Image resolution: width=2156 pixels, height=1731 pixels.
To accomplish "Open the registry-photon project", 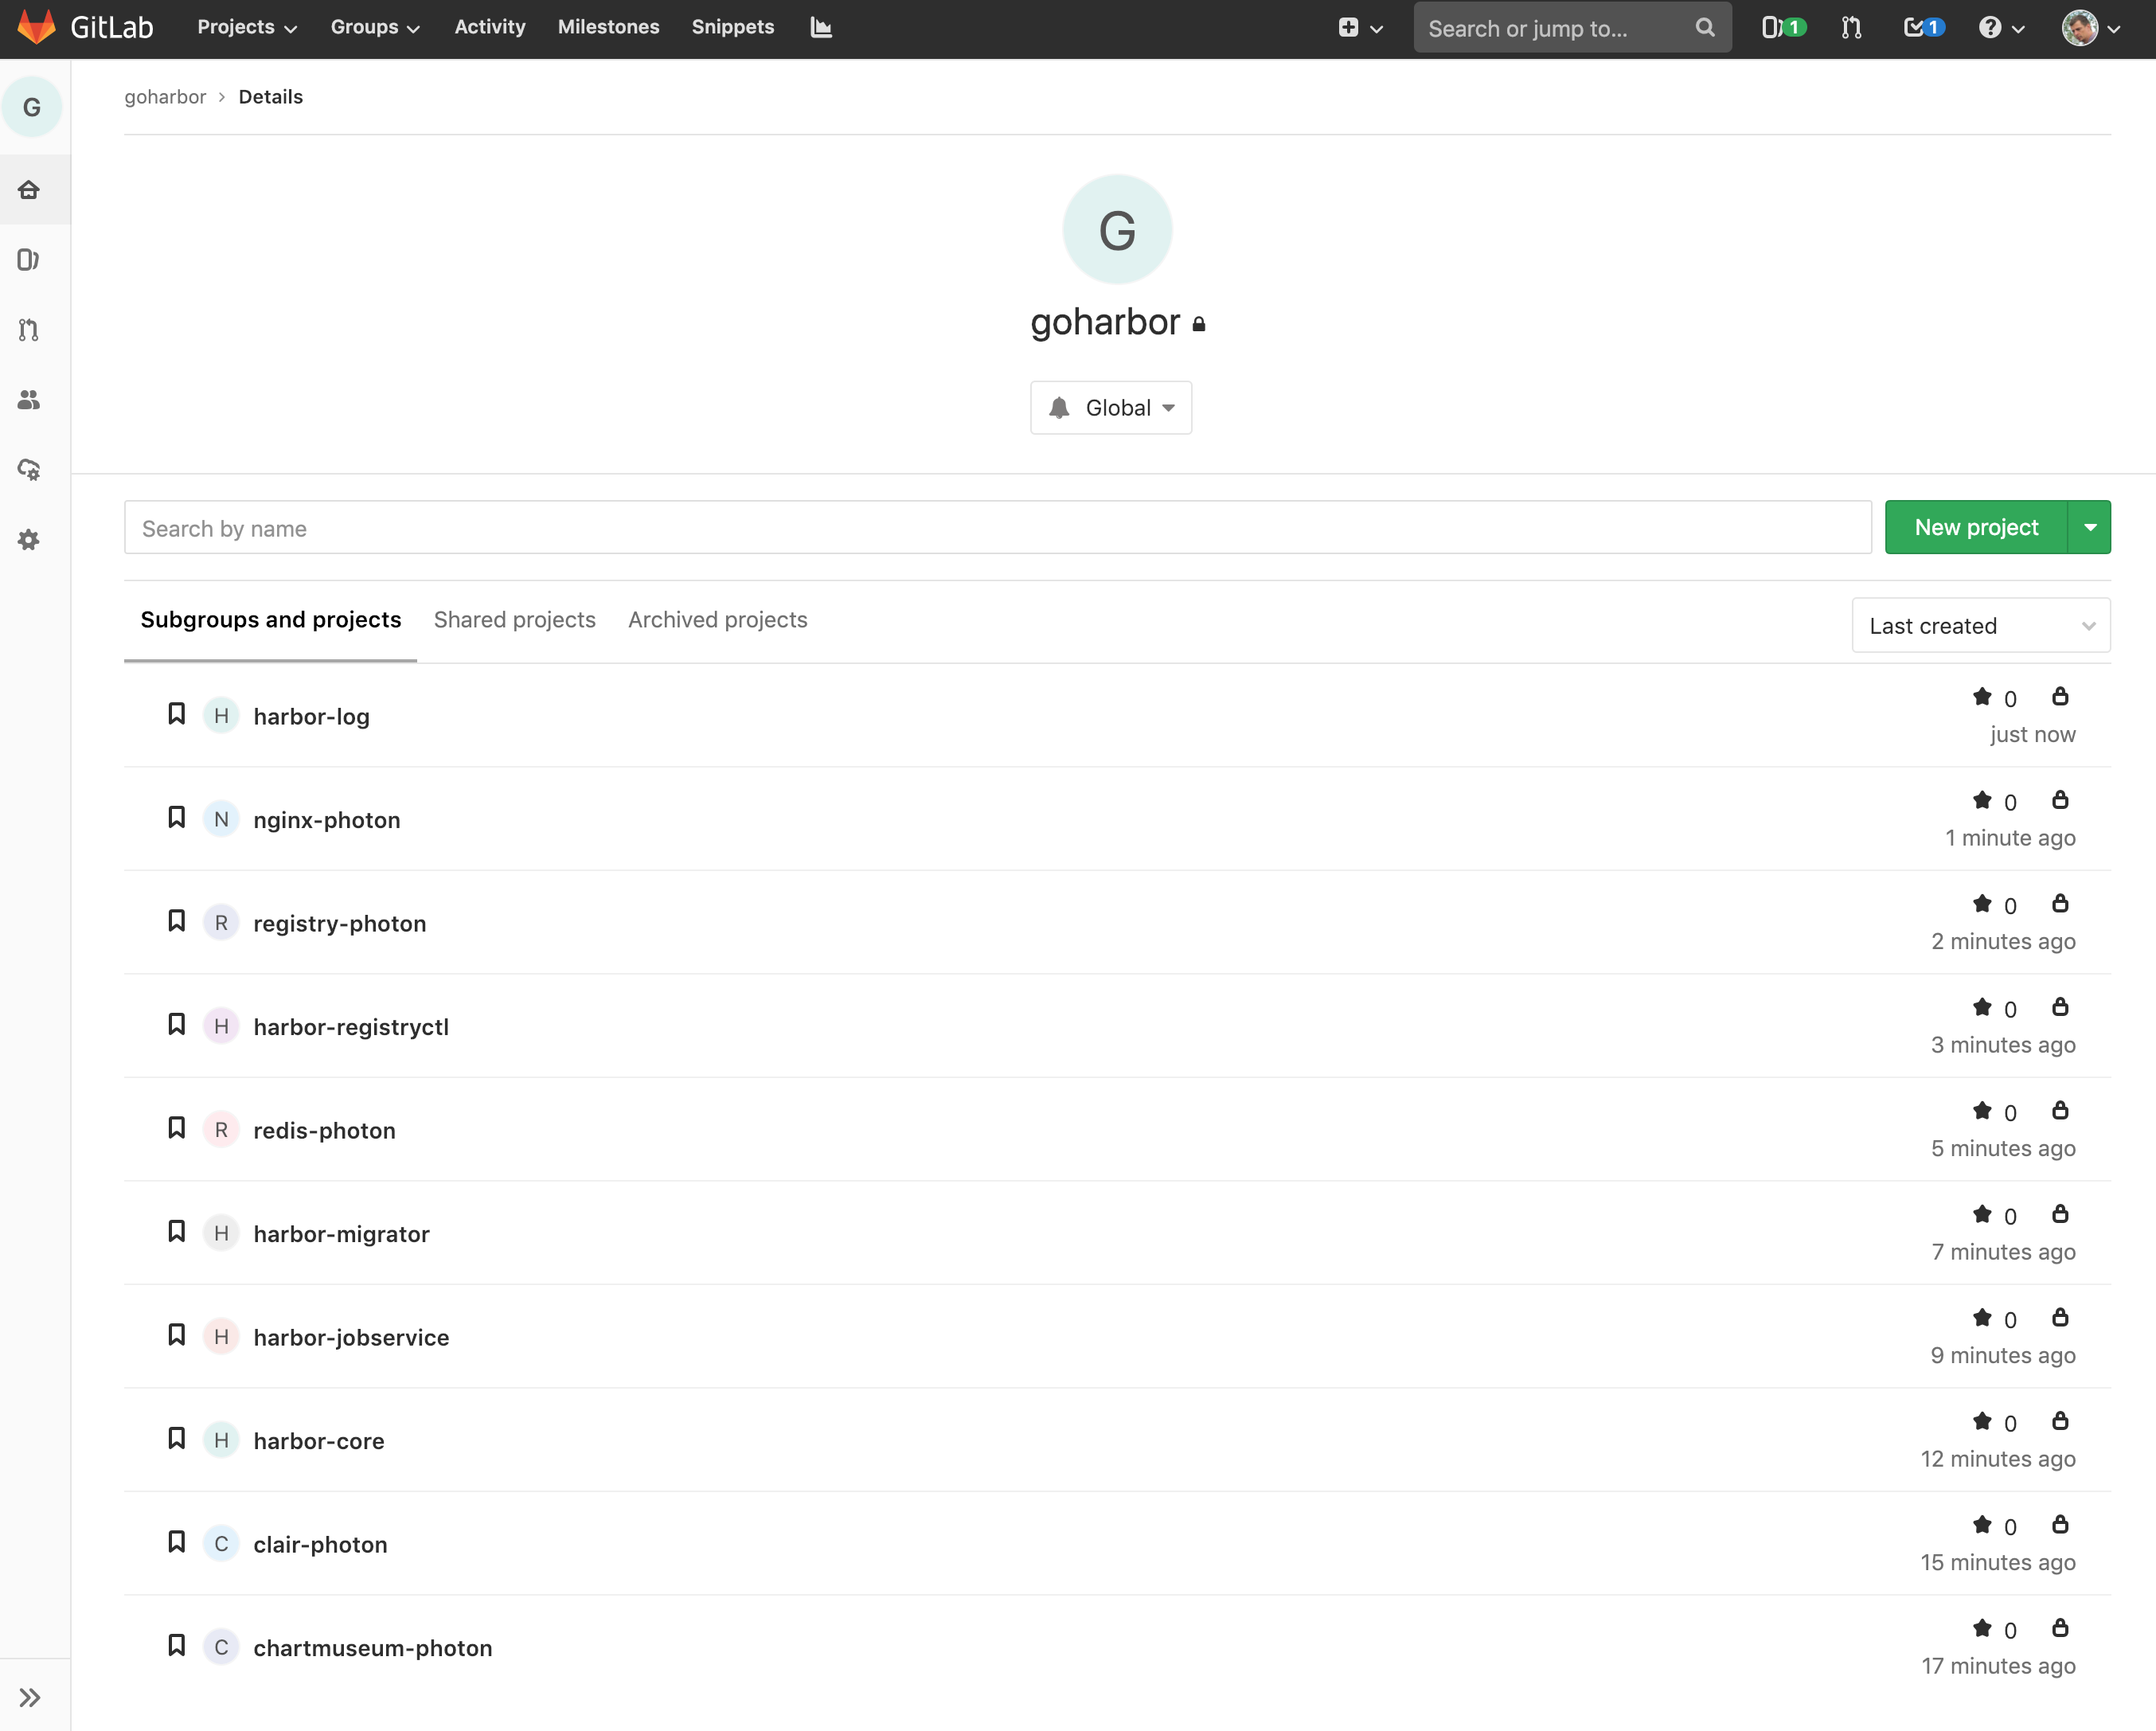I will (x=340, y=924).
